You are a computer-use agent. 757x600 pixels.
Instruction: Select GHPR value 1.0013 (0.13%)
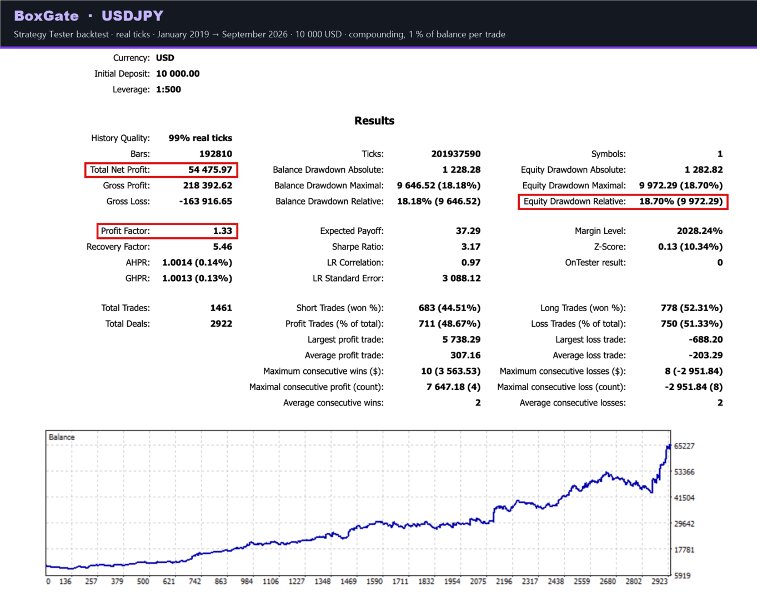(x=197, y=279)
